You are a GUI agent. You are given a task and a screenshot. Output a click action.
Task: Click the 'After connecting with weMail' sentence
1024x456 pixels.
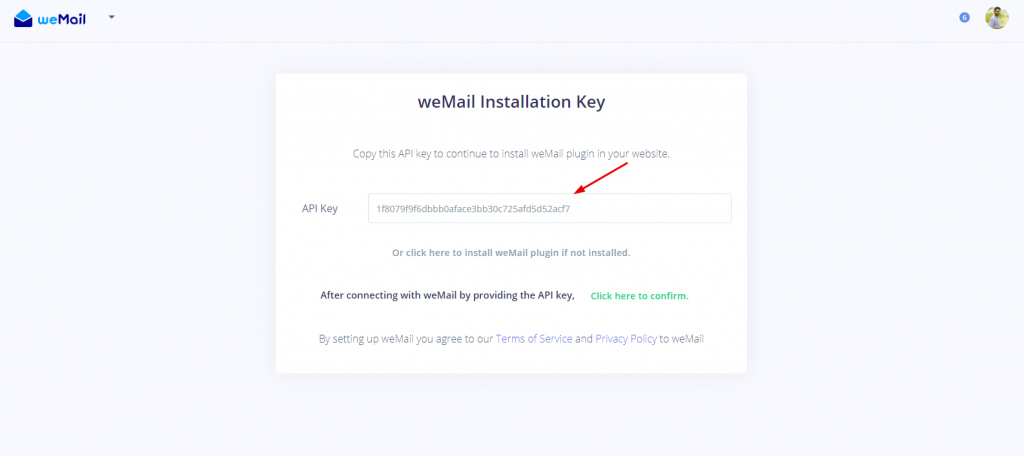447,295
